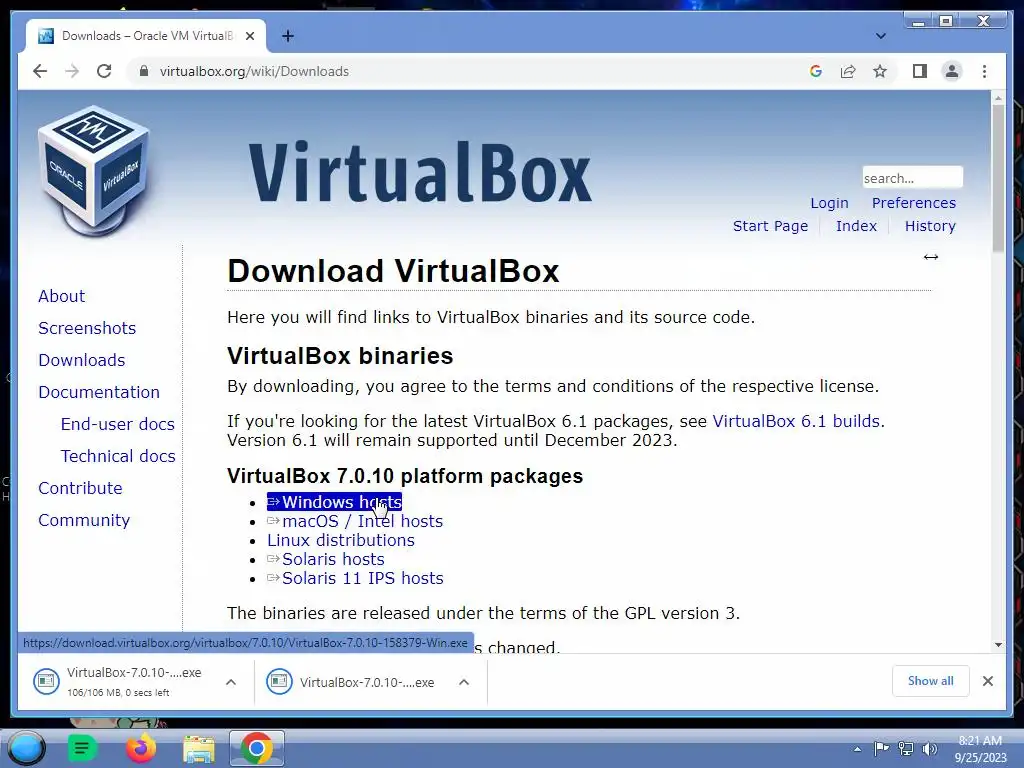Click Show all downloads button
Image resolution: width=1024 pixels, height=768 pixels.
pyautogui.click(x=931, y=681)
